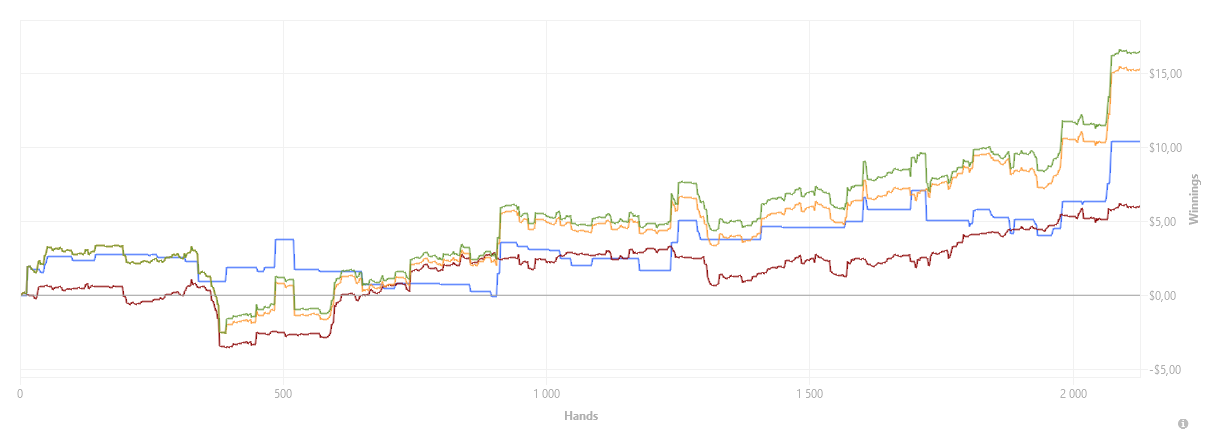Select the $10,00 y-axis label

point(1166,148)
